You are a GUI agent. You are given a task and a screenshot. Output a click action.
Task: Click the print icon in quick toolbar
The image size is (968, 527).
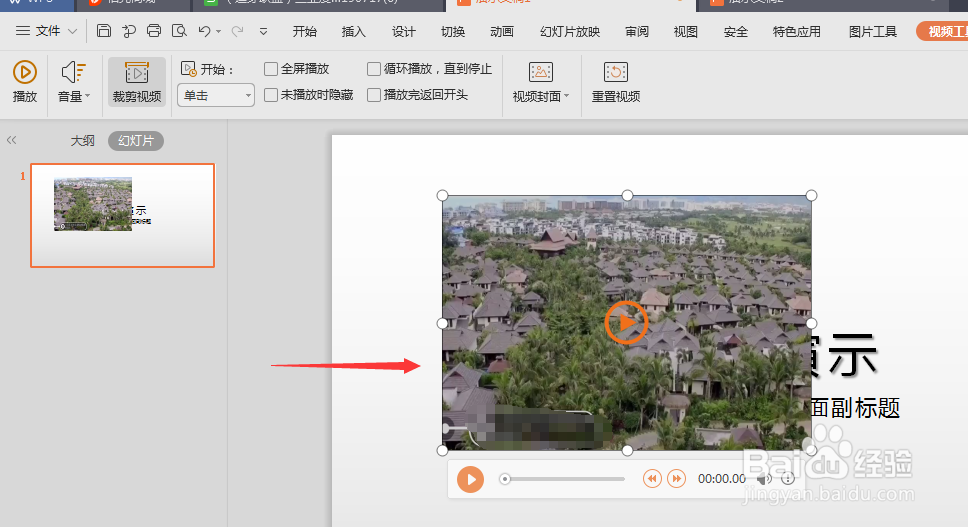154,31
